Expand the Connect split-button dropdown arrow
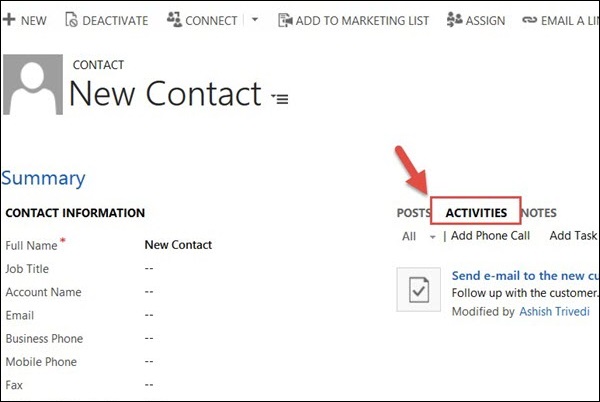The image size is (600, 402). pyautogui.click(x=254, y=20)
